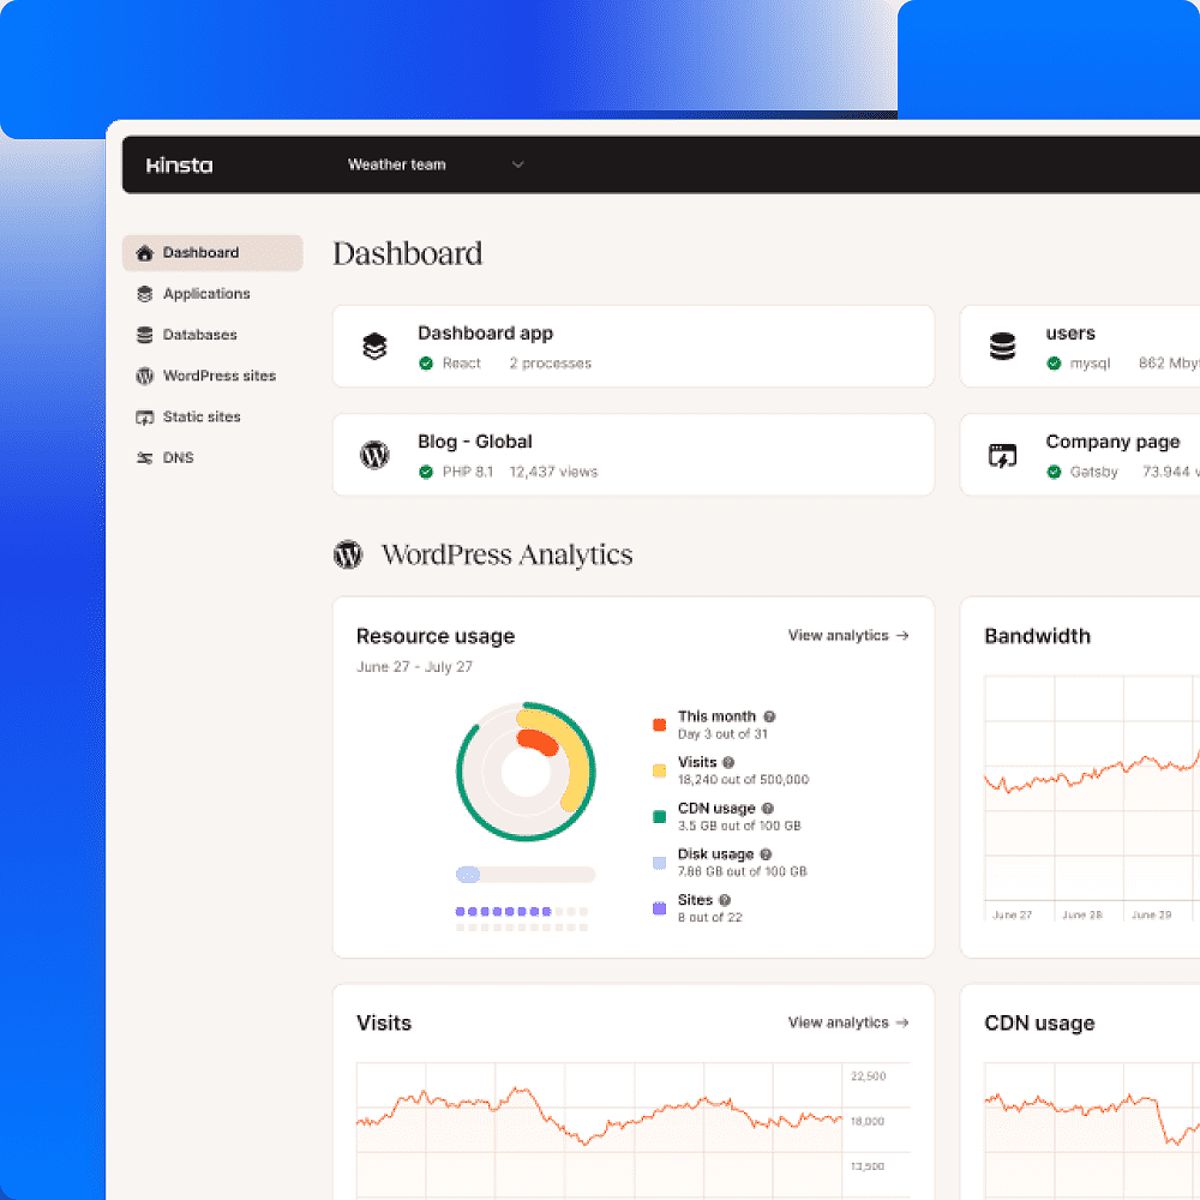
Task: Click the red This month legend swatch
Action: click(659, 725)
